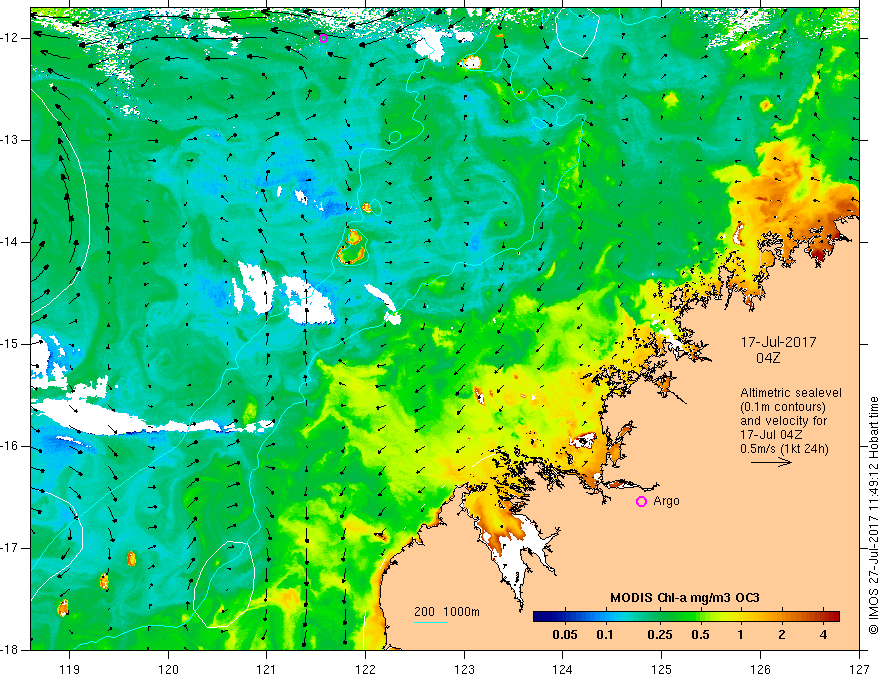This screenshot has width=880, height=680.
Task: Click the colorbar value '4'
Action: coord(823,635)
